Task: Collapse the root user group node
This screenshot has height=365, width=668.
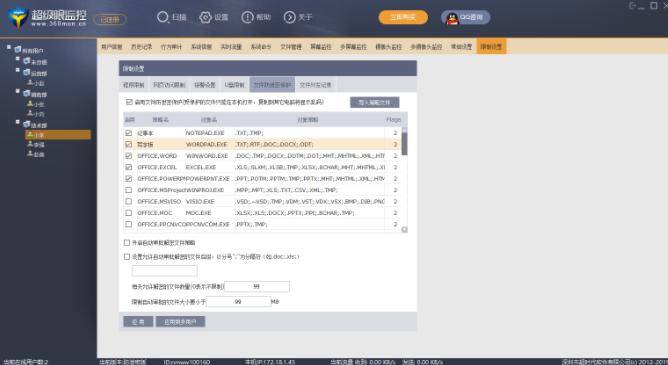Action: click(9, 47)
